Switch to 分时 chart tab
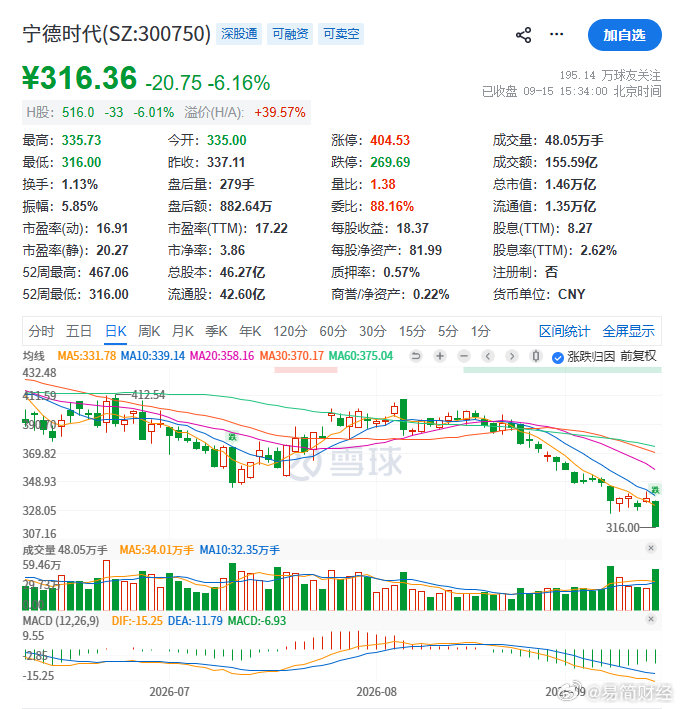The image size is (680, 709). pos(41,331)
